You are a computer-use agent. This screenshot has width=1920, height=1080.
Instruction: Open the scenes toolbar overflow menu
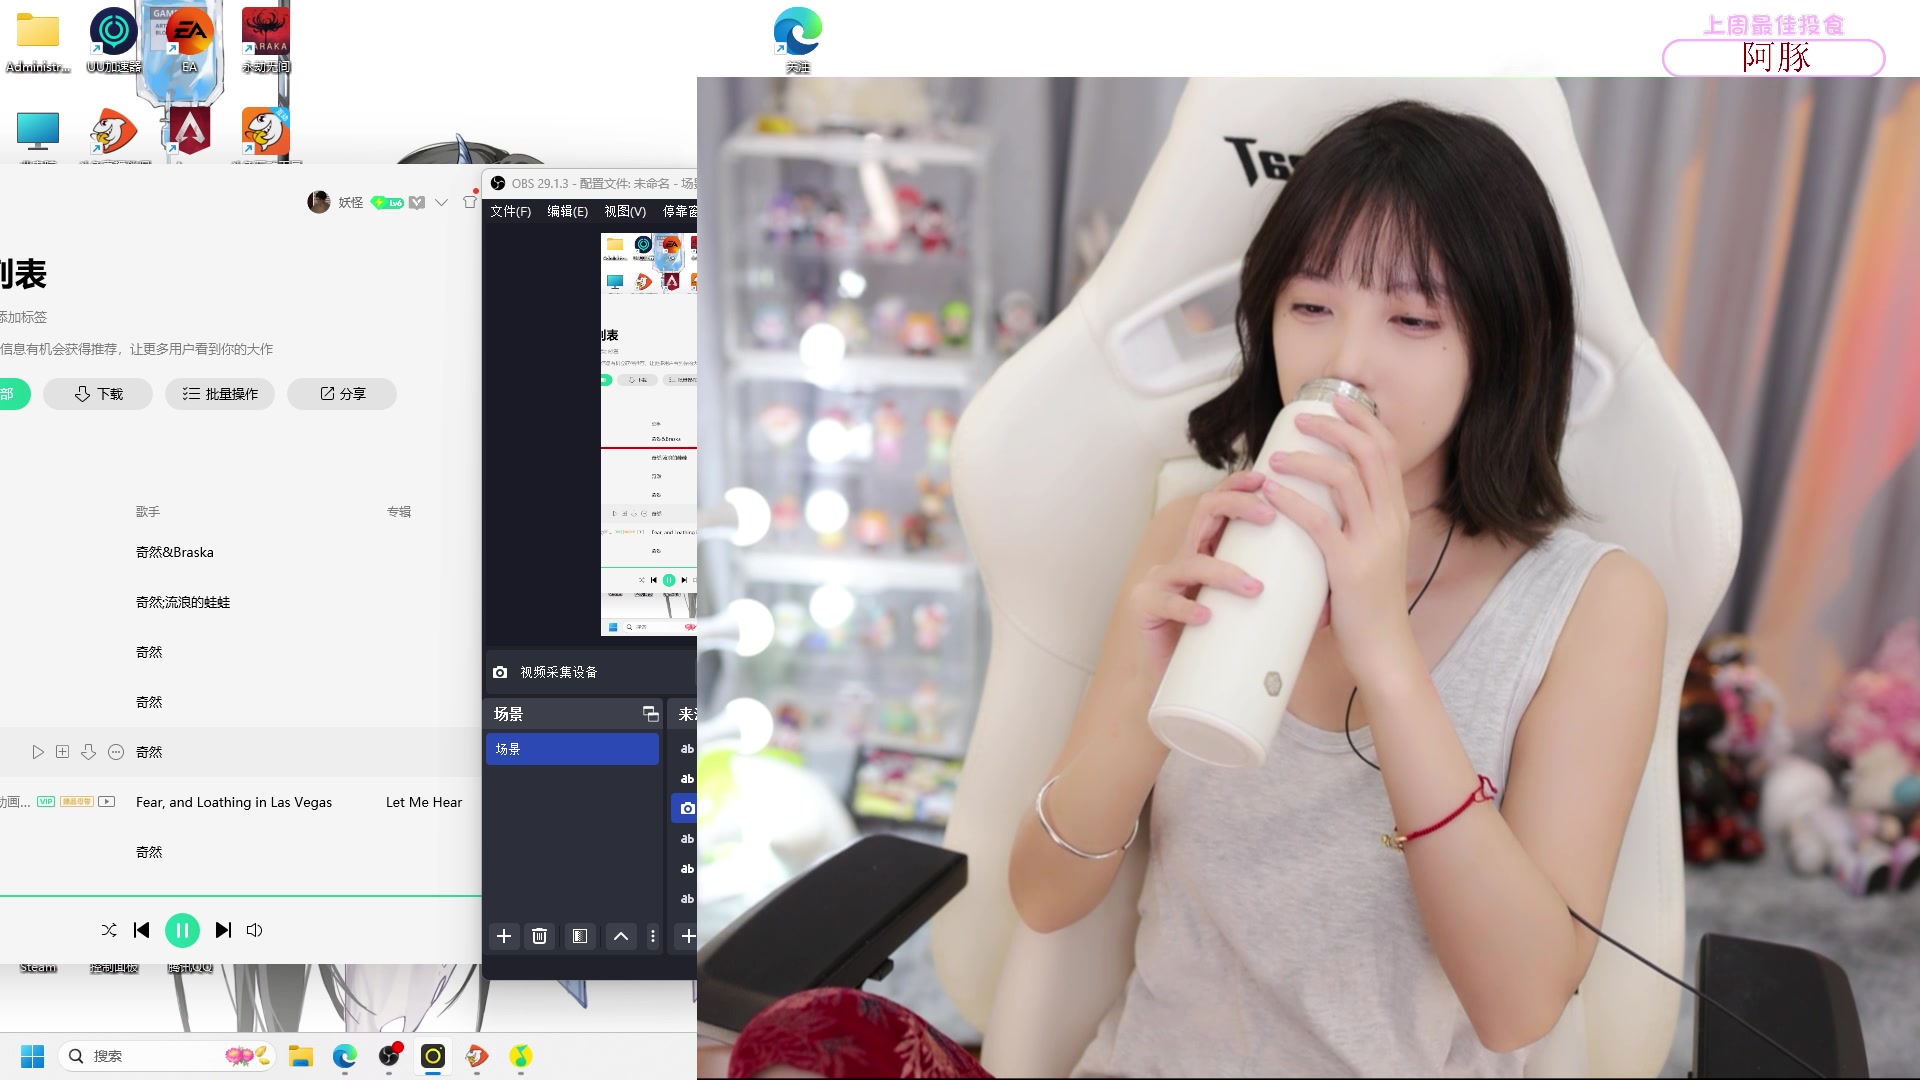653,936
